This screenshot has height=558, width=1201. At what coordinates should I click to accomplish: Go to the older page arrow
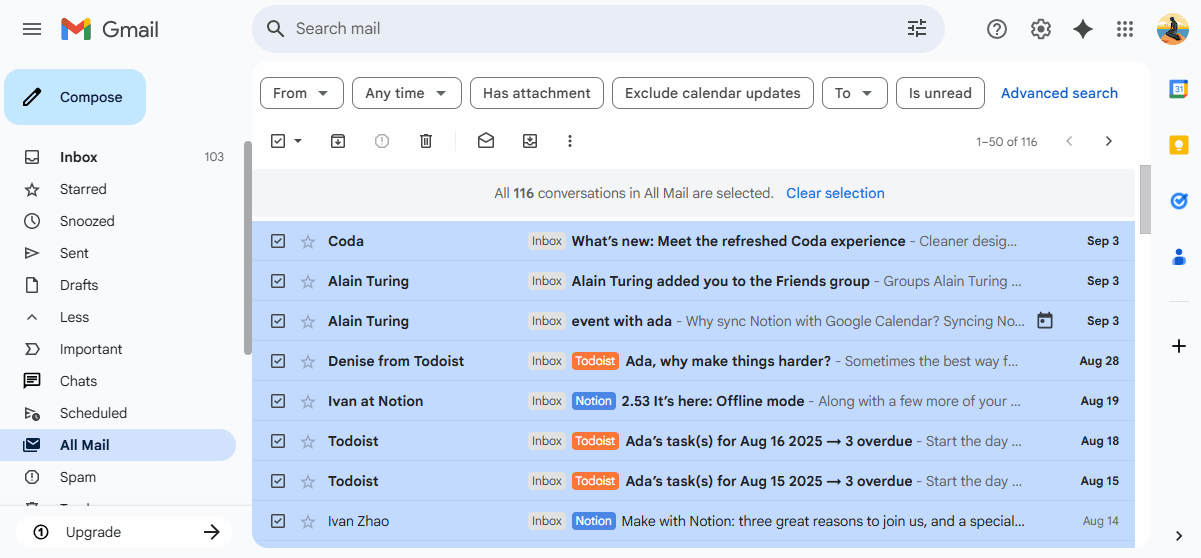[1108, 141]
